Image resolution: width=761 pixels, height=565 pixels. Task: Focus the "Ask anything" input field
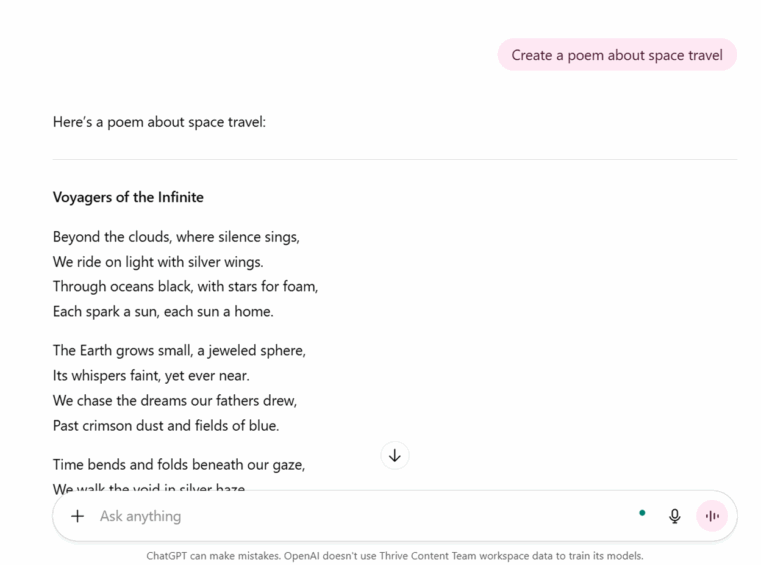coord(350,516)
